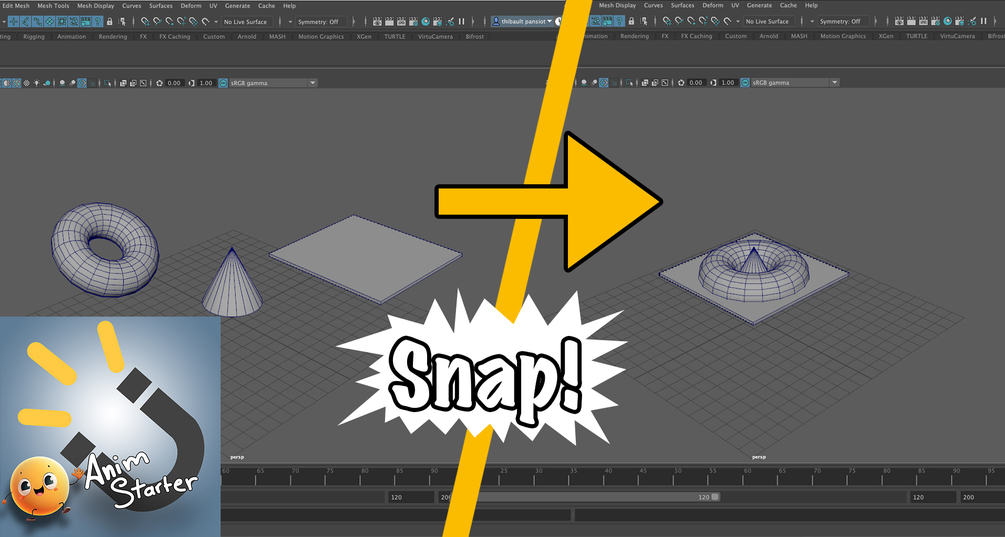
Task: Enable Snap to points magnet, left screenshot
Action: 169,21
